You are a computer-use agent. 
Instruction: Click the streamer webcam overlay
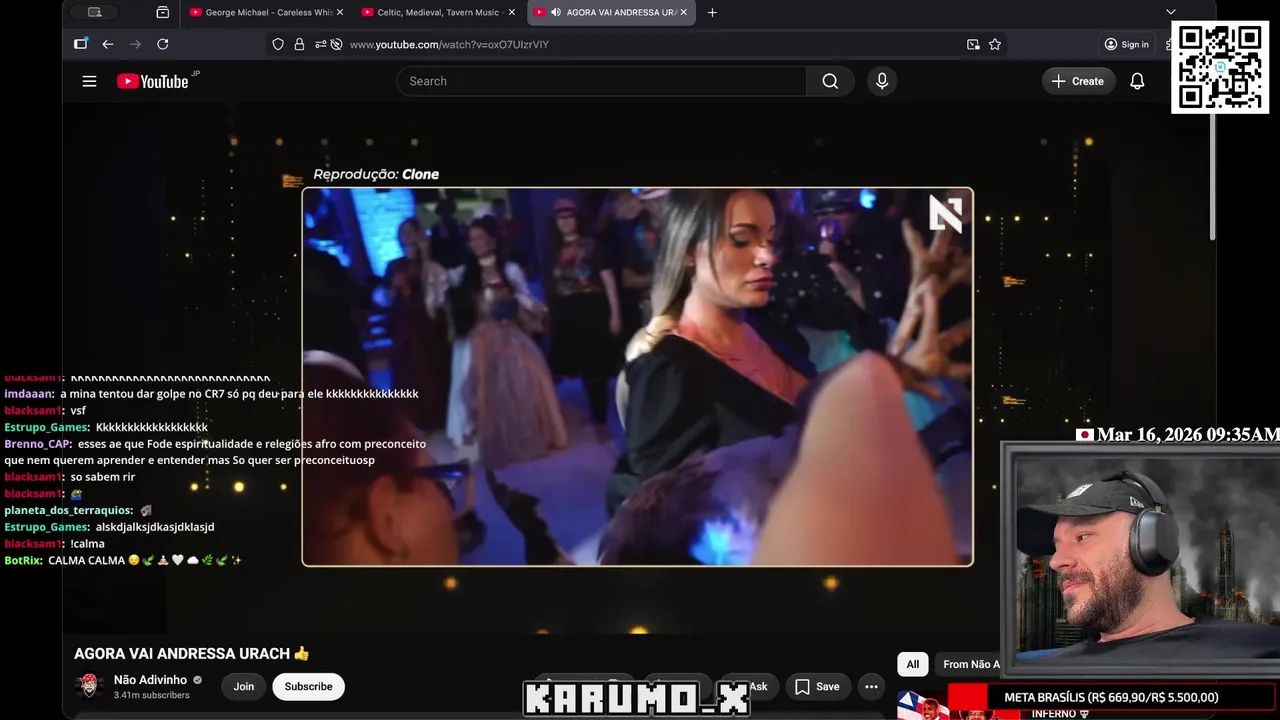click(1141, 560)
